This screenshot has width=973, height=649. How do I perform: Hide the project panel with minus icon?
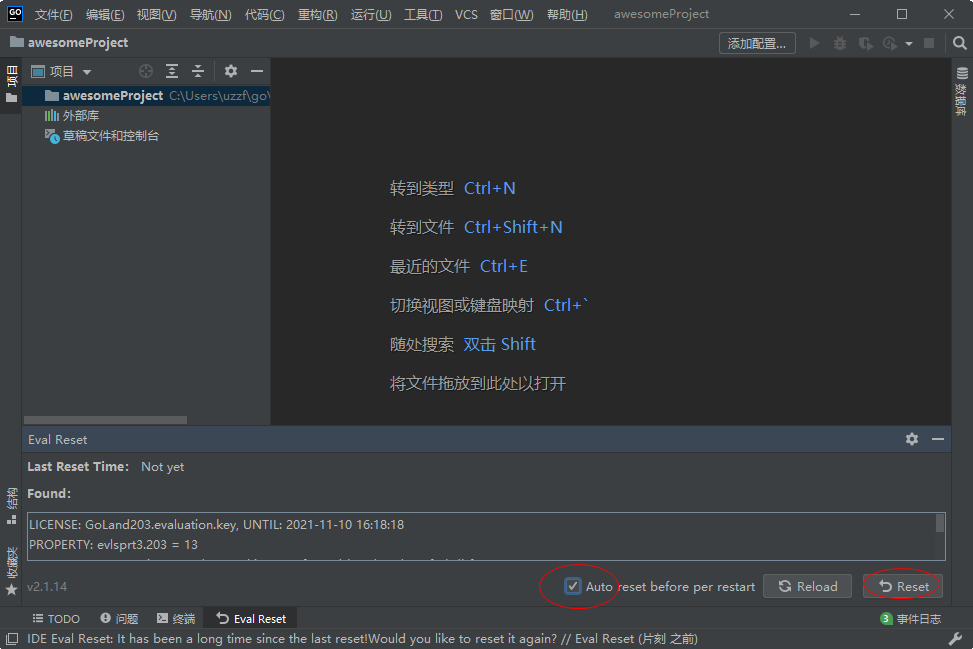coord(257,71)
